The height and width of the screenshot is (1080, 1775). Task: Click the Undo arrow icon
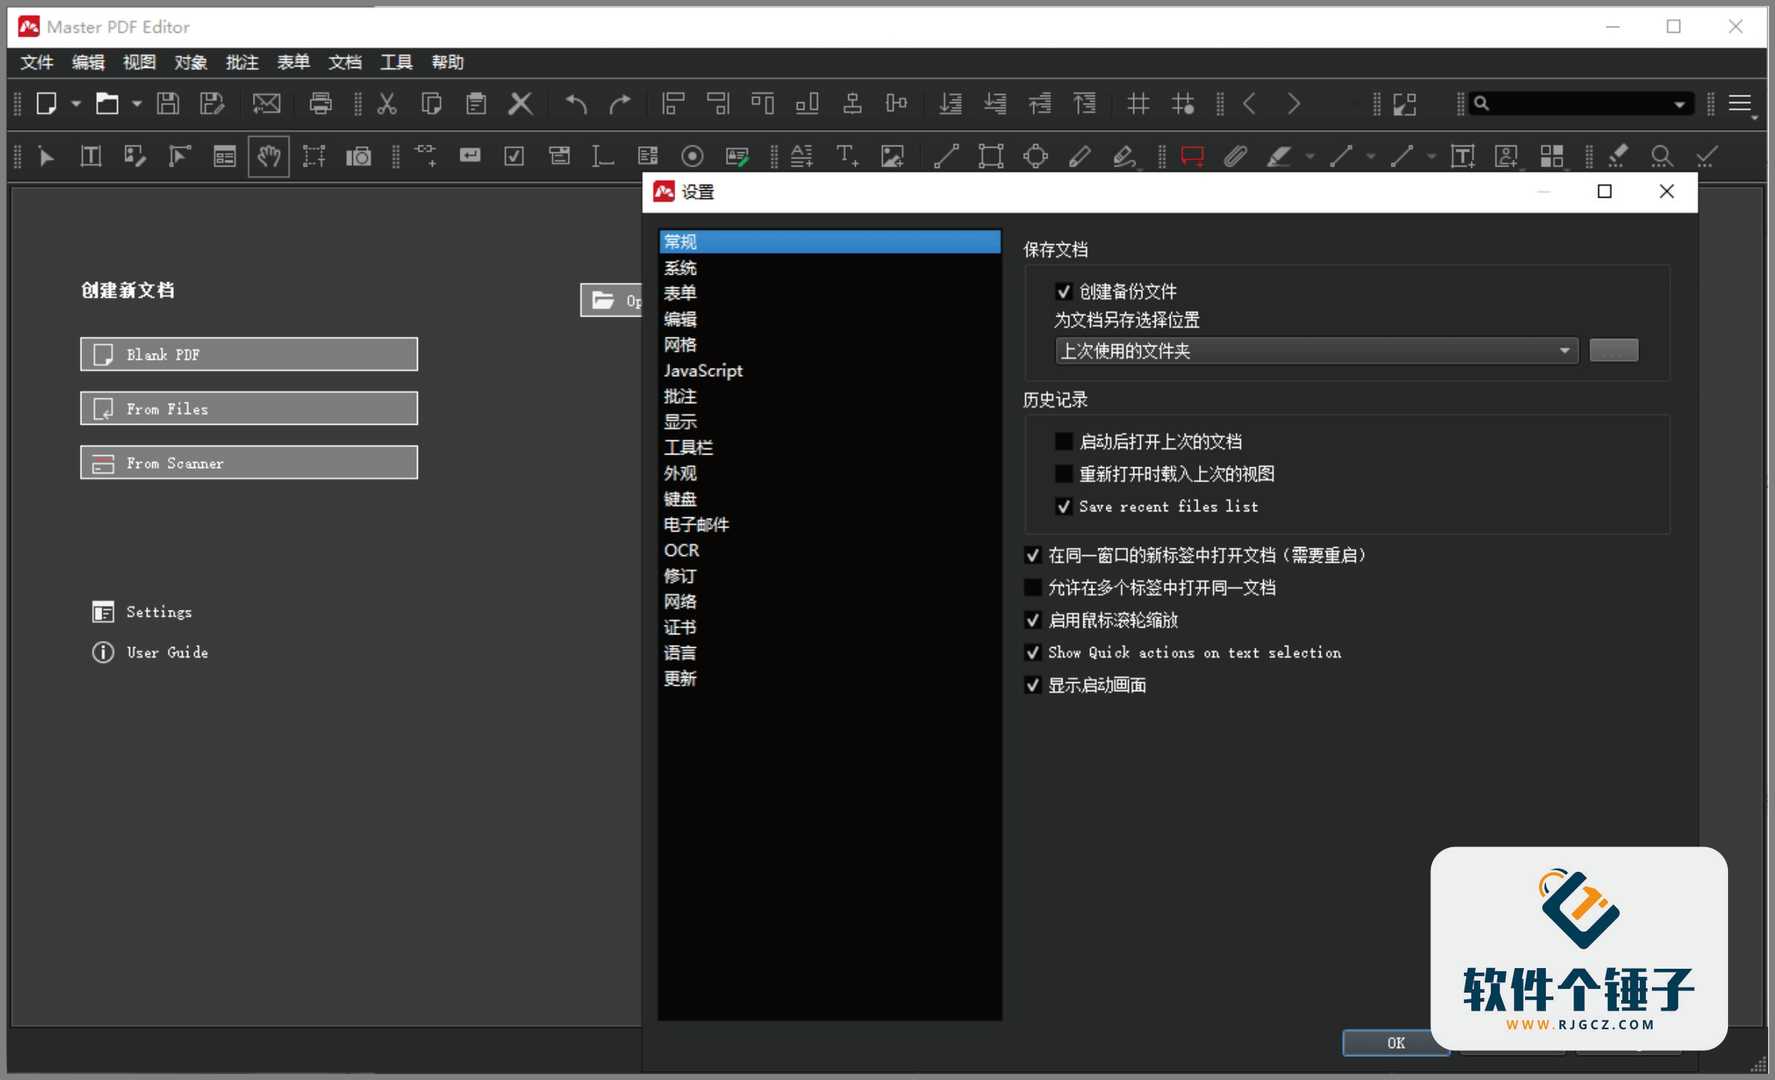pyautogui.click(x=576, y=103)
